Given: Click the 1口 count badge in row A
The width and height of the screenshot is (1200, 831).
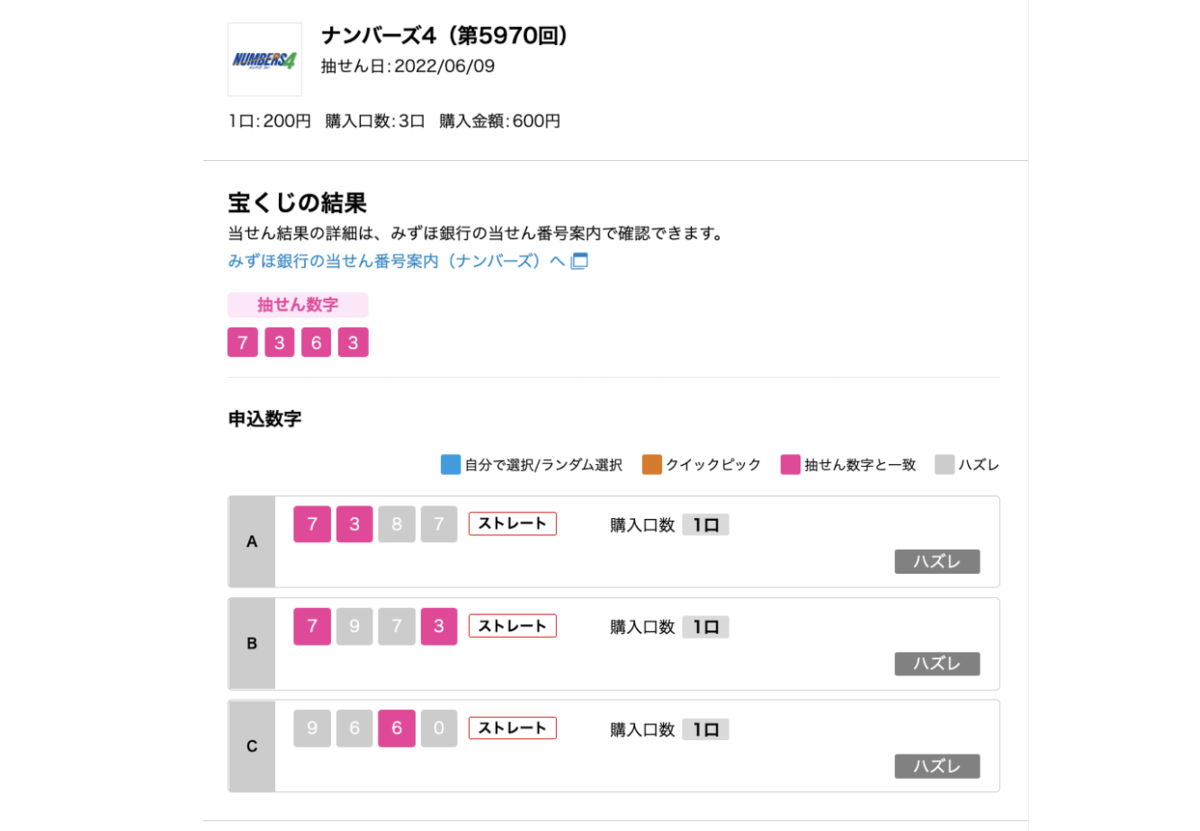Looking at the screenshot, I should 706,525.
